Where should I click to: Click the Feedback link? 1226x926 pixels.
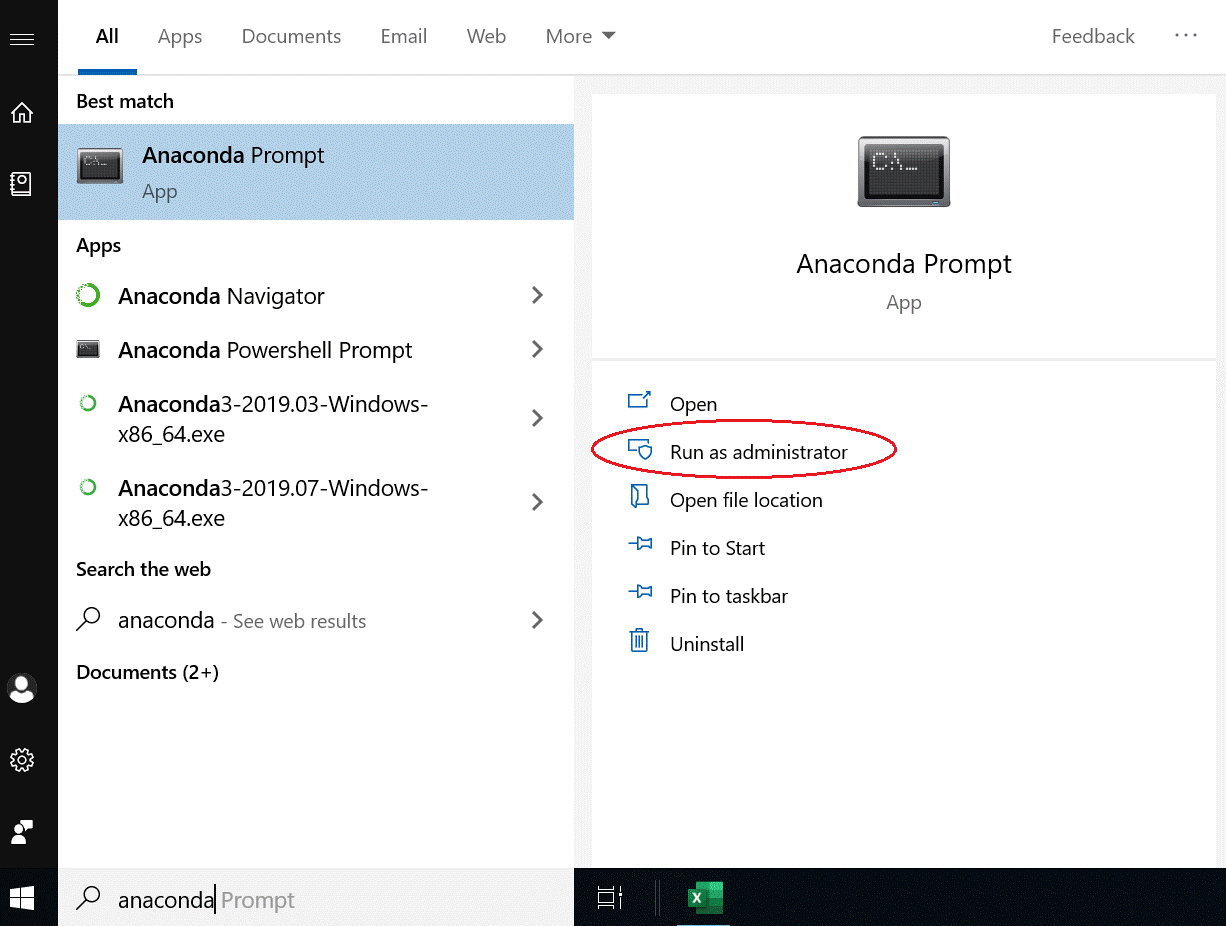pyautogui.click(x=1092, y=36)
